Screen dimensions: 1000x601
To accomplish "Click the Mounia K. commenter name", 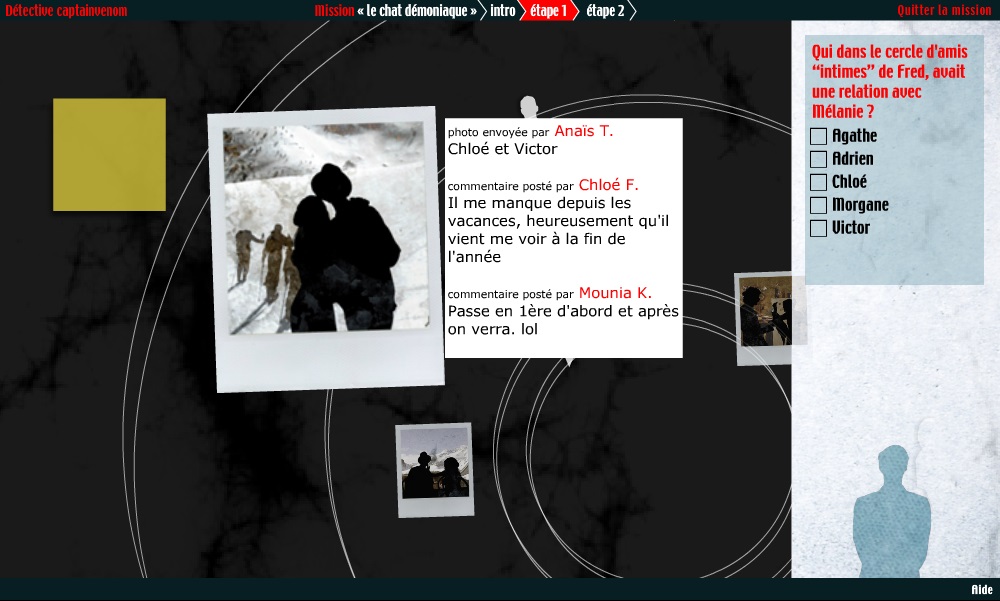I will (614, 293).
